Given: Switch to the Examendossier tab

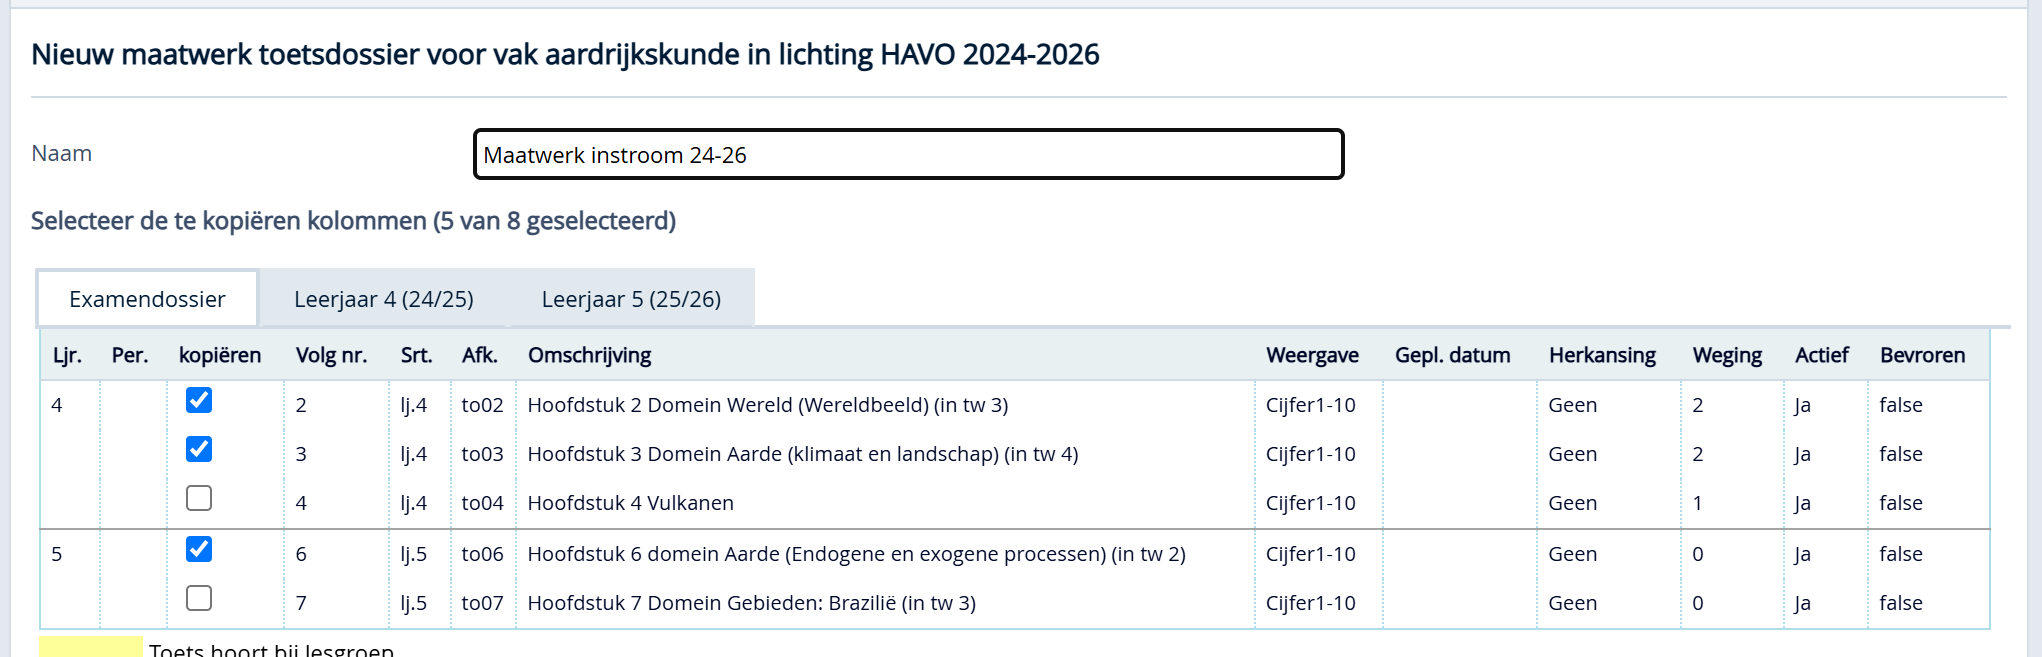Looking at the screenshot, I should coord(147,299).
